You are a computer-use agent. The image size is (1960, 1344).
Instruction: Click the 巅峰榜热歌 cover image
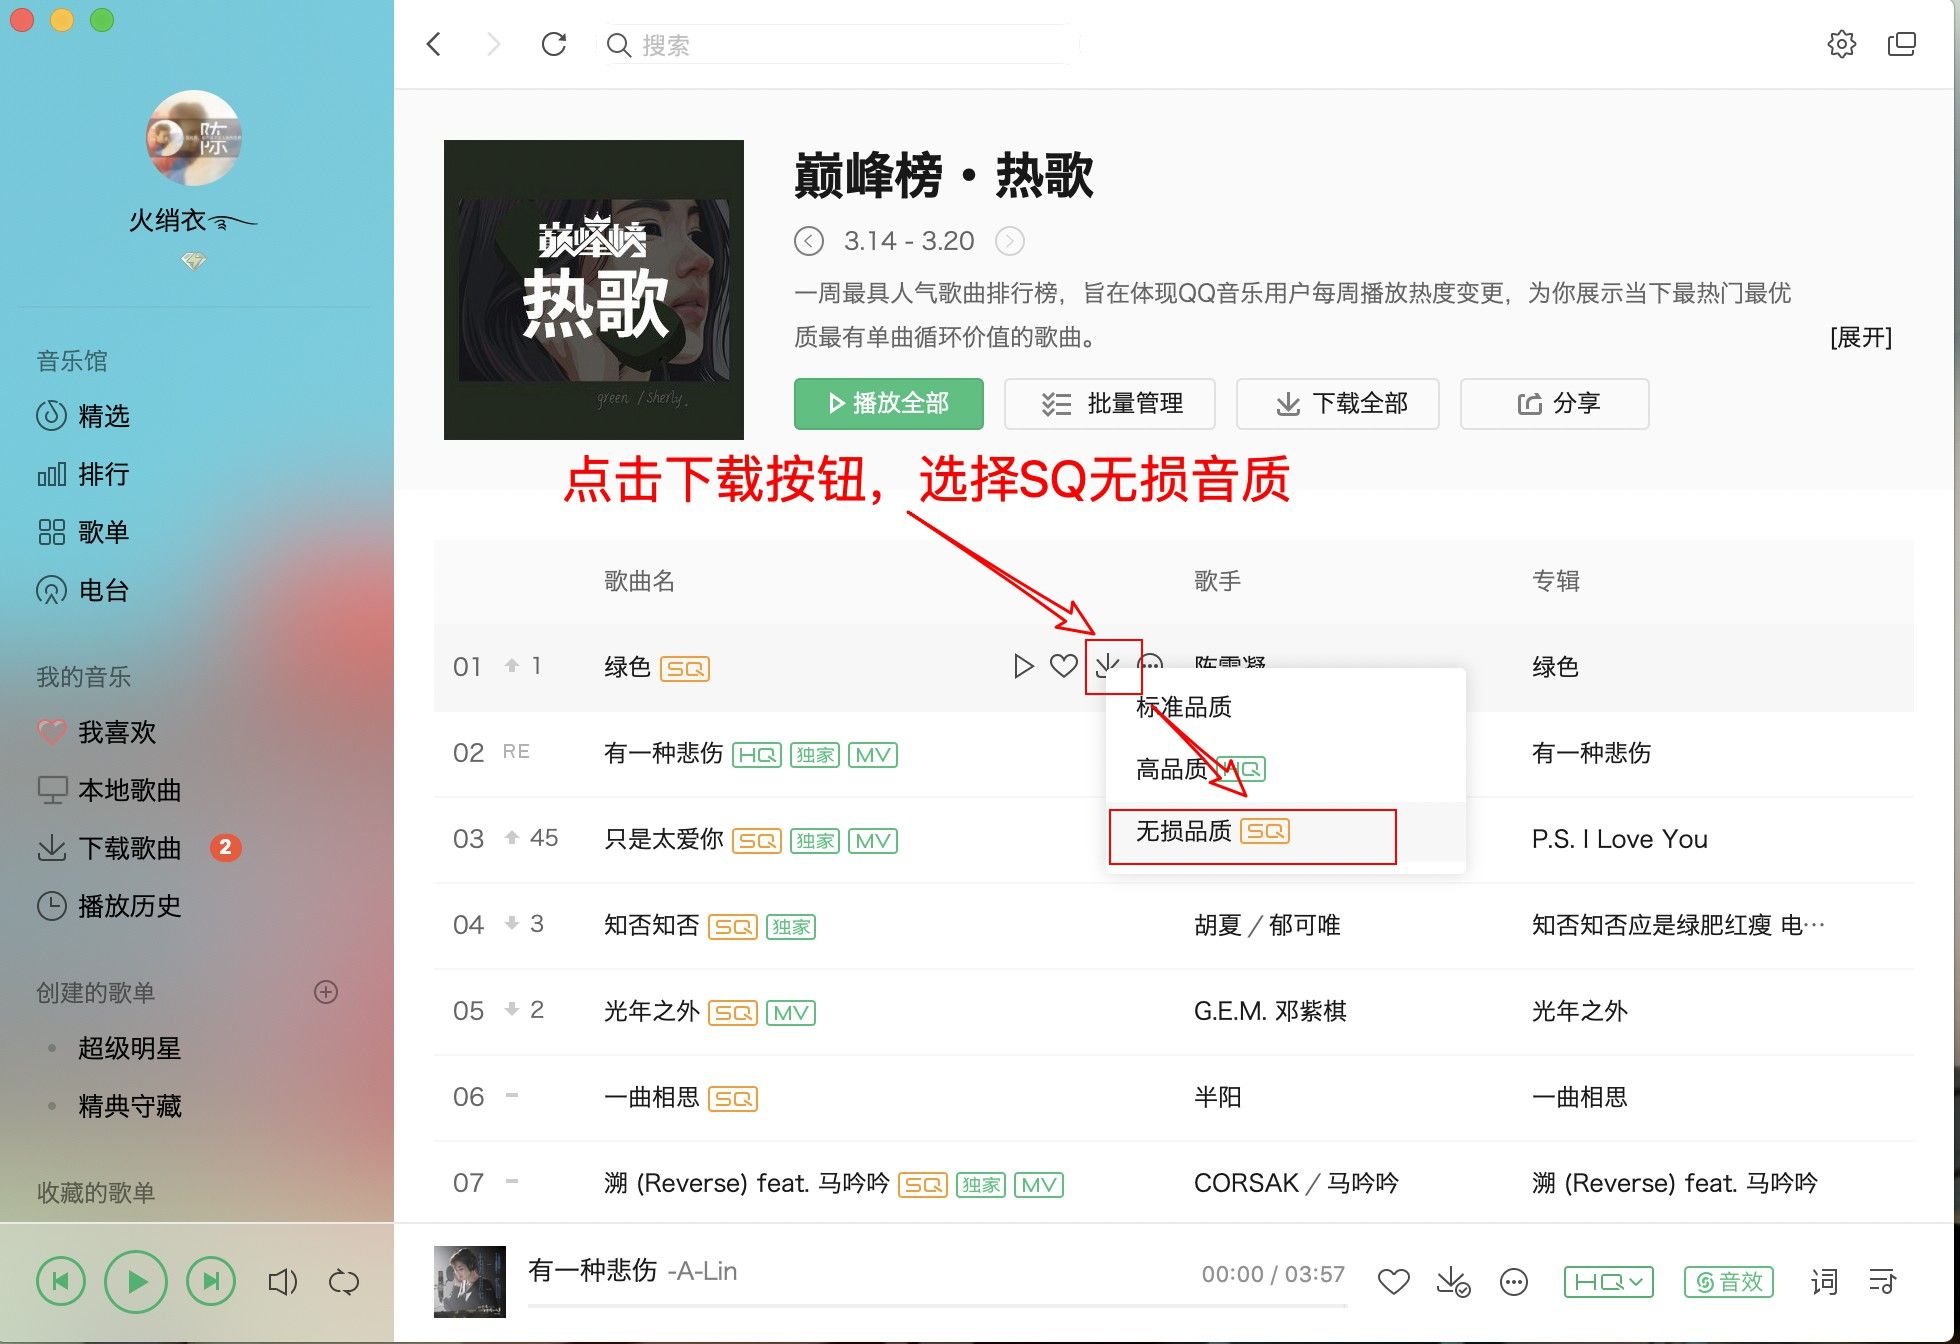pyautogui.click(x=594, y=290)
